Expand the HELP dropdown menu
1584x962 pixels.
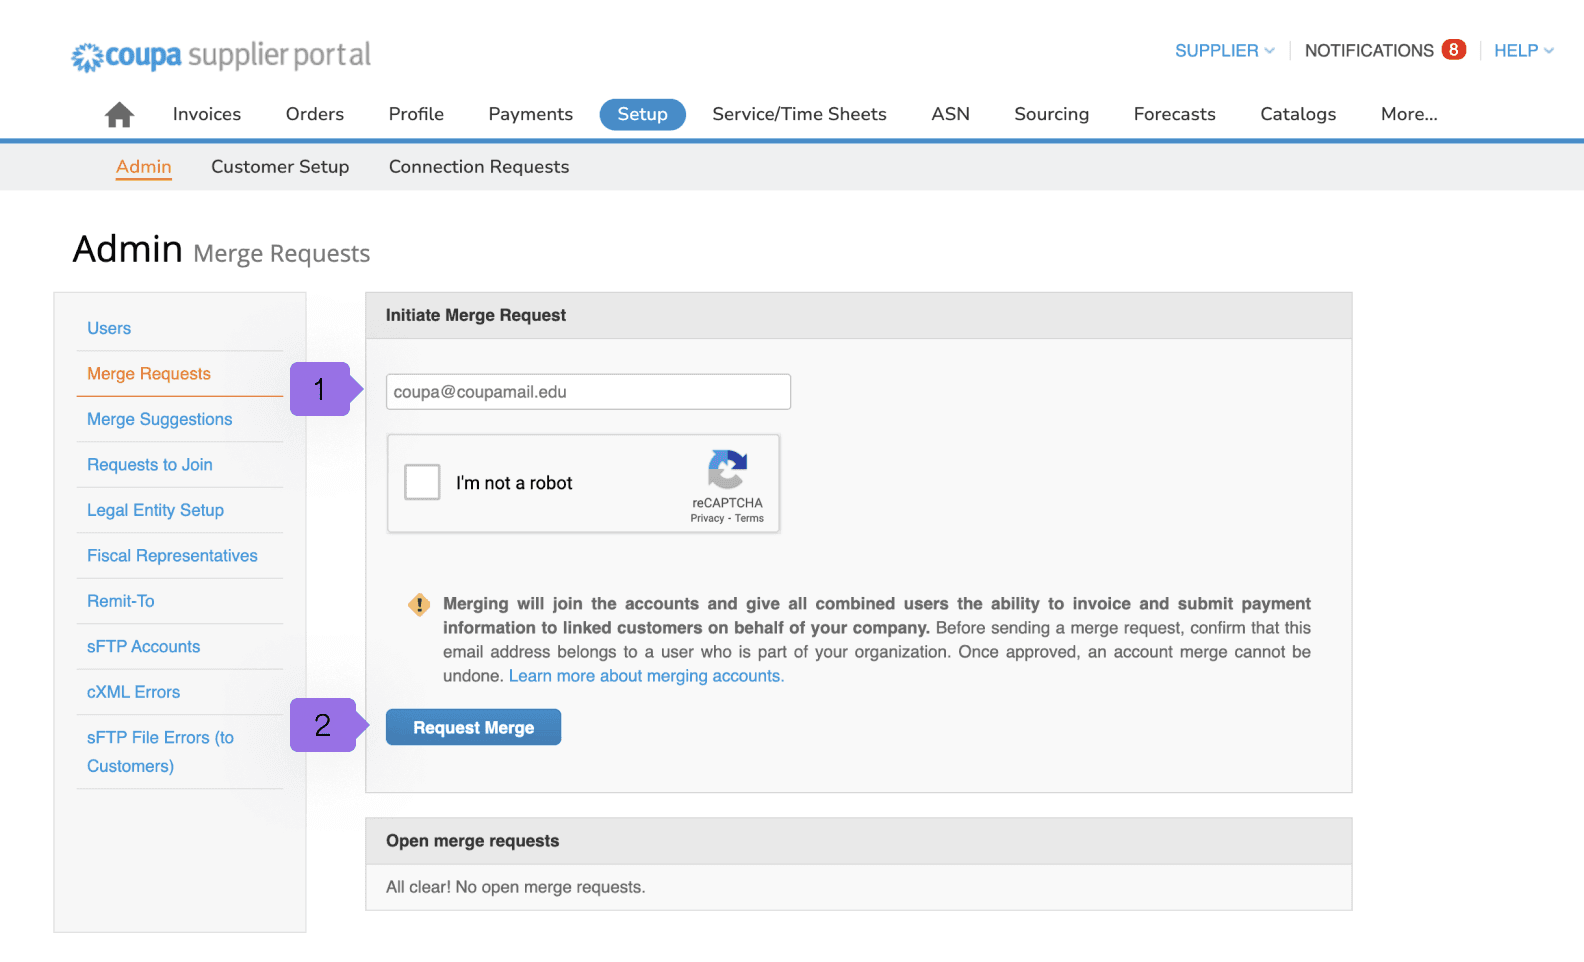tap(1524, 50)
